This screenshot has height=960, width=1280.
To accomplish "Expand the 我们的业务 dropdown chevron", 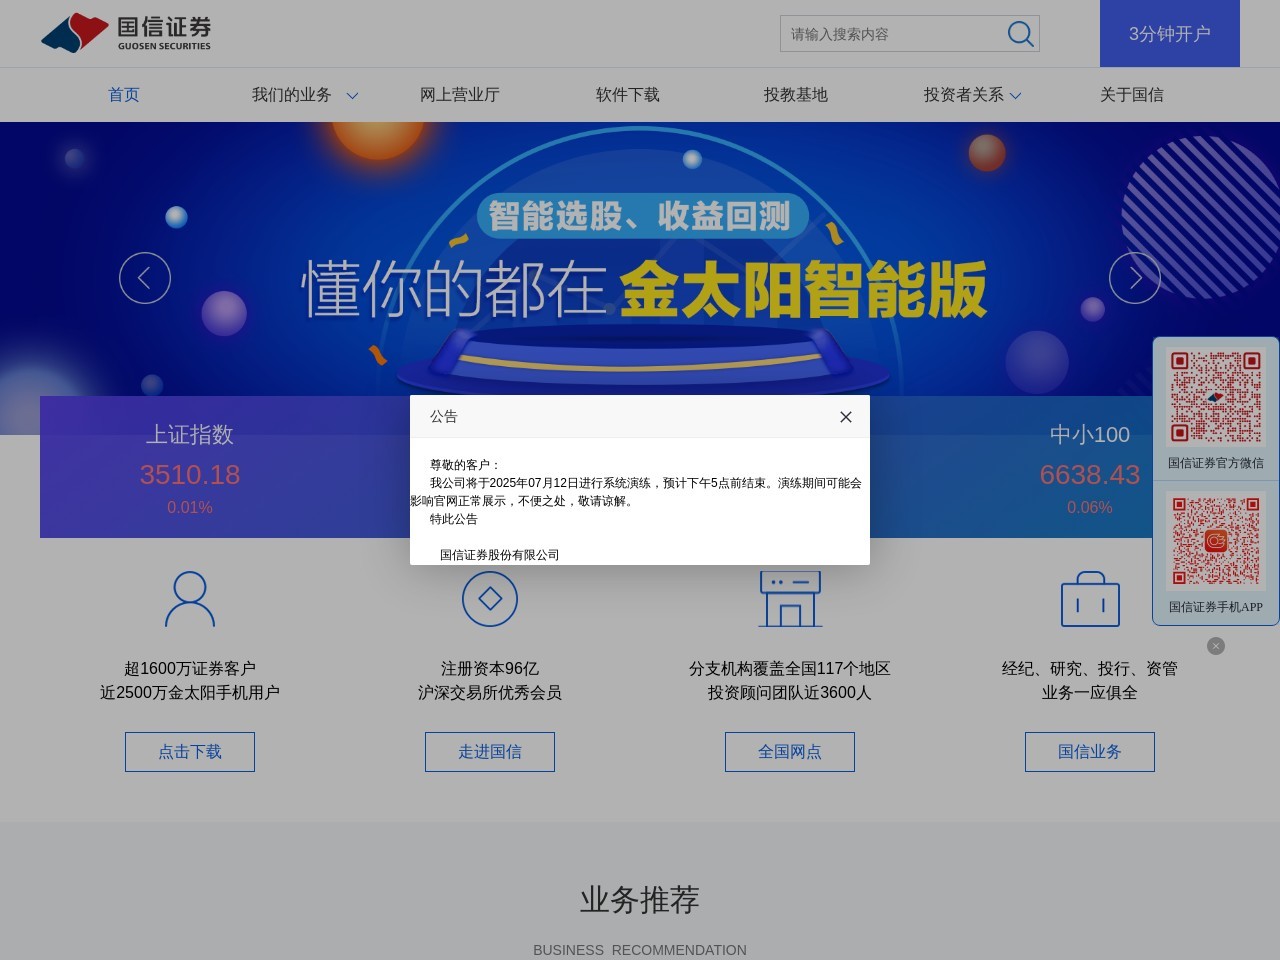I will point(352,96).
